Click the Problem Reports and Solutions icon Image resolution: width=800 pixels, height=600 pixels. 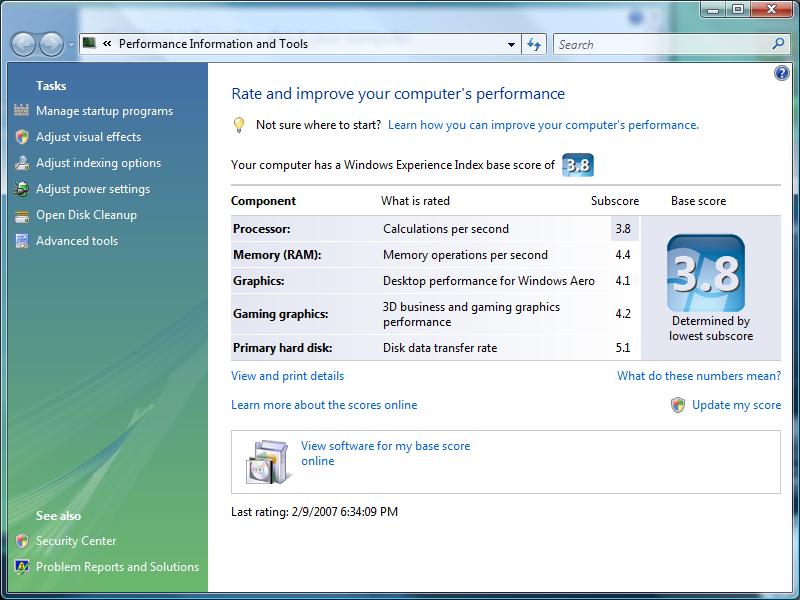point(21,567)
